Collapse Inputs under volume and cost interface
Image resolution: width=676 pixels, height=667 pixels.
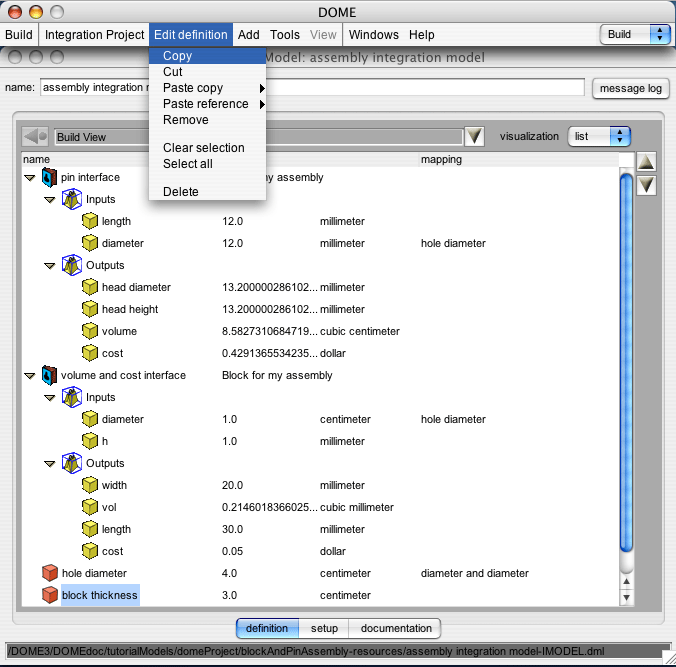pyautogui.click(x=50, y=398)
